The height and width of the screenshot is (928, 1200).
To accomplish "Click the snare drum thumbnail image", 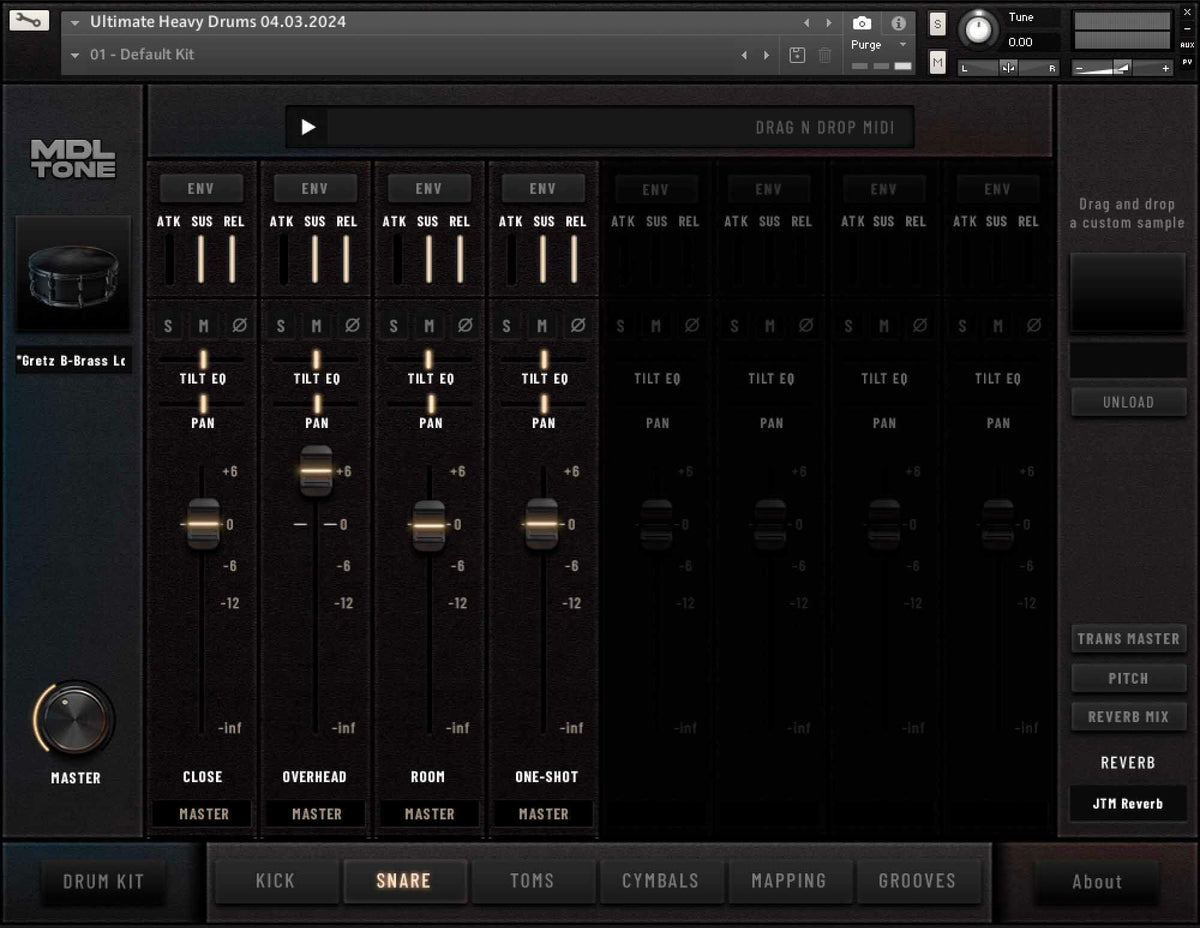I will (x=73, y=274).
